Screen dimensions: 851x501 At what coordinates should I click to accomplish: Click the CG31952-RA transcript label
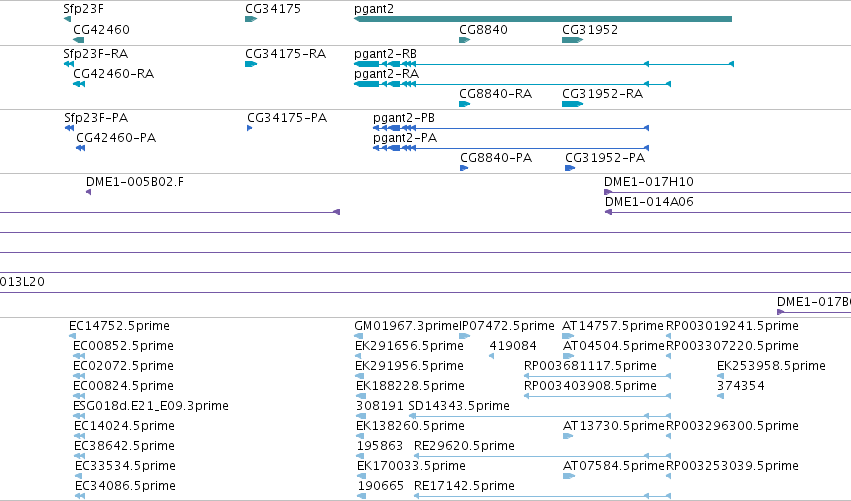602,94
